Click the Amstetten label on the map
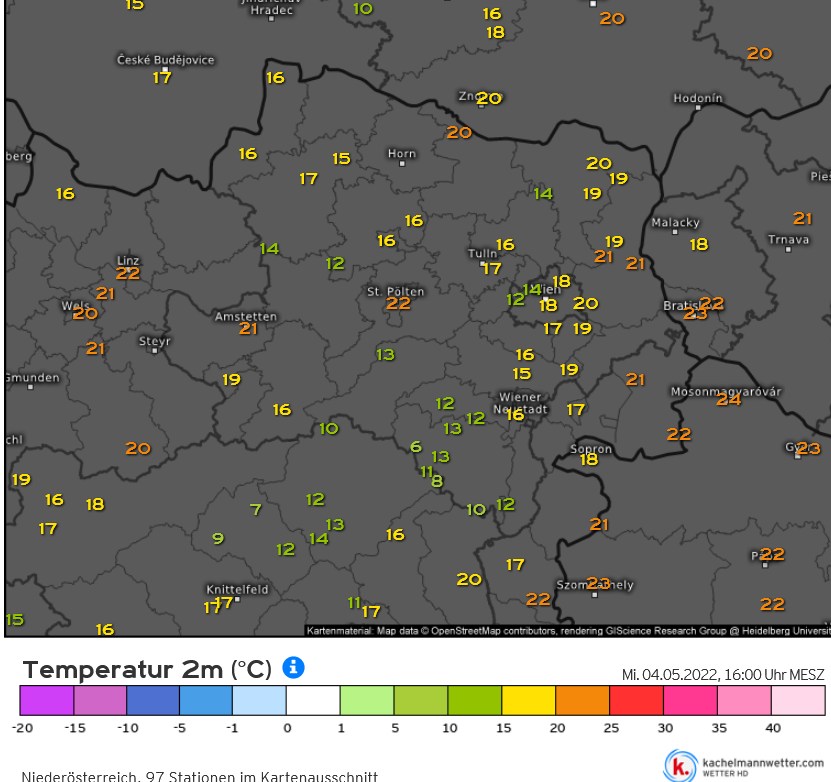 246,316
